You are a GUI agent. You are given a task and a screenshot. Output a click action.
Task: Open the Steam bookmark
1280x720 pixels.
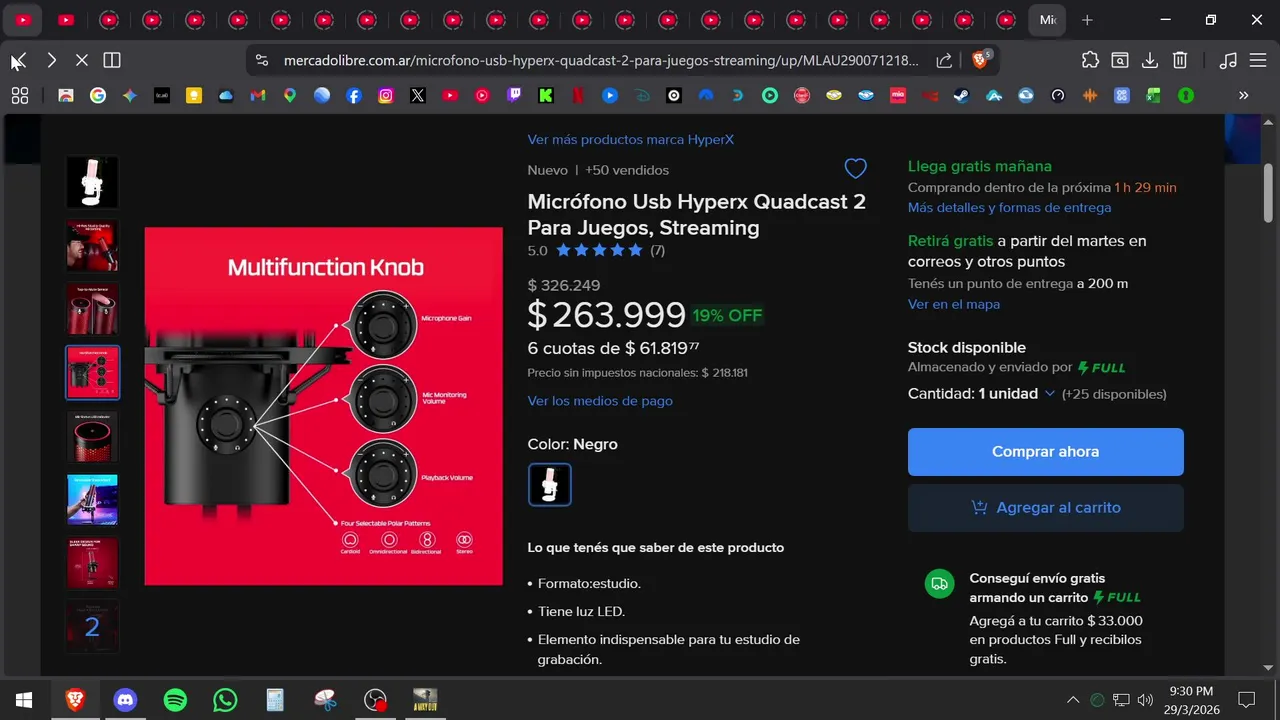[x=962, y=96]
